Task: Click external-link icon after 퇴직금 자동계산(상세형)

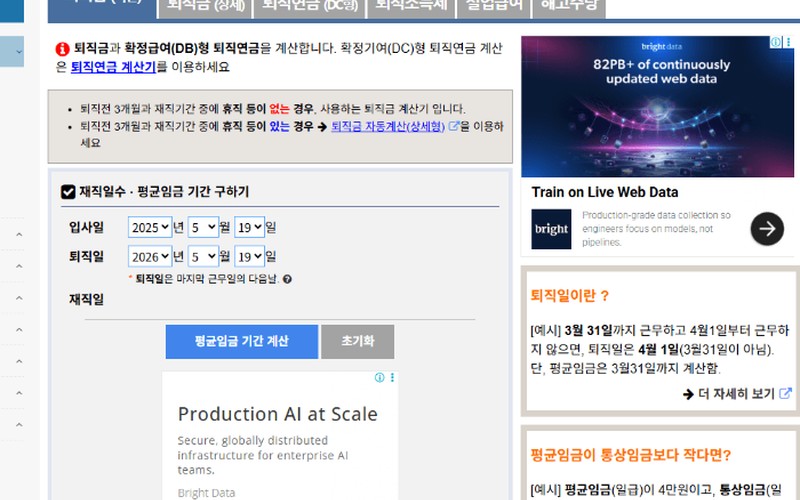Action: (453, 126)
